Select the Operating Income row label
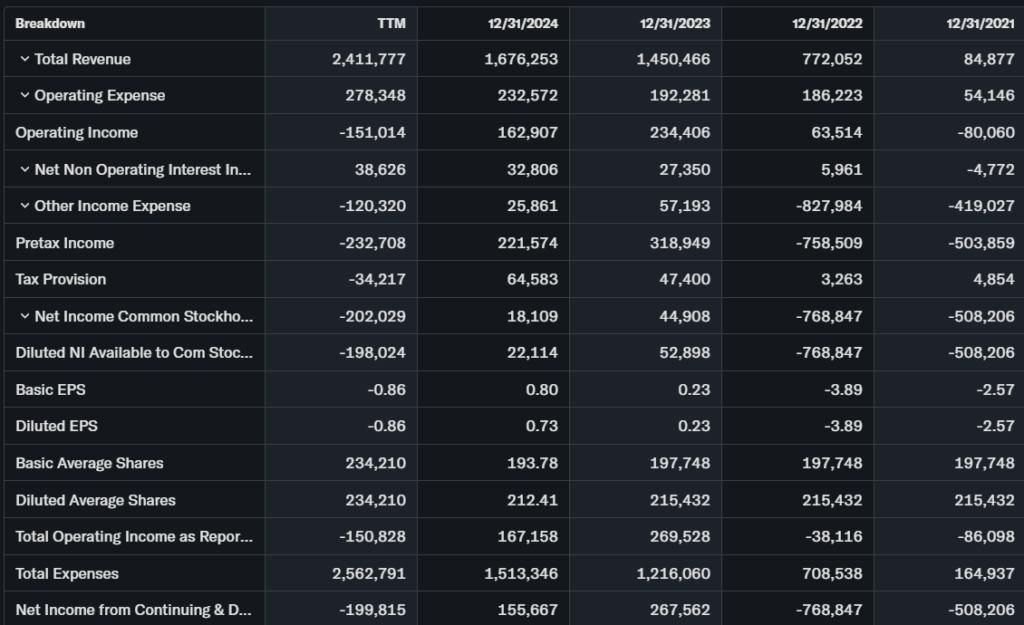1024x625 pixels. [77, 133]
